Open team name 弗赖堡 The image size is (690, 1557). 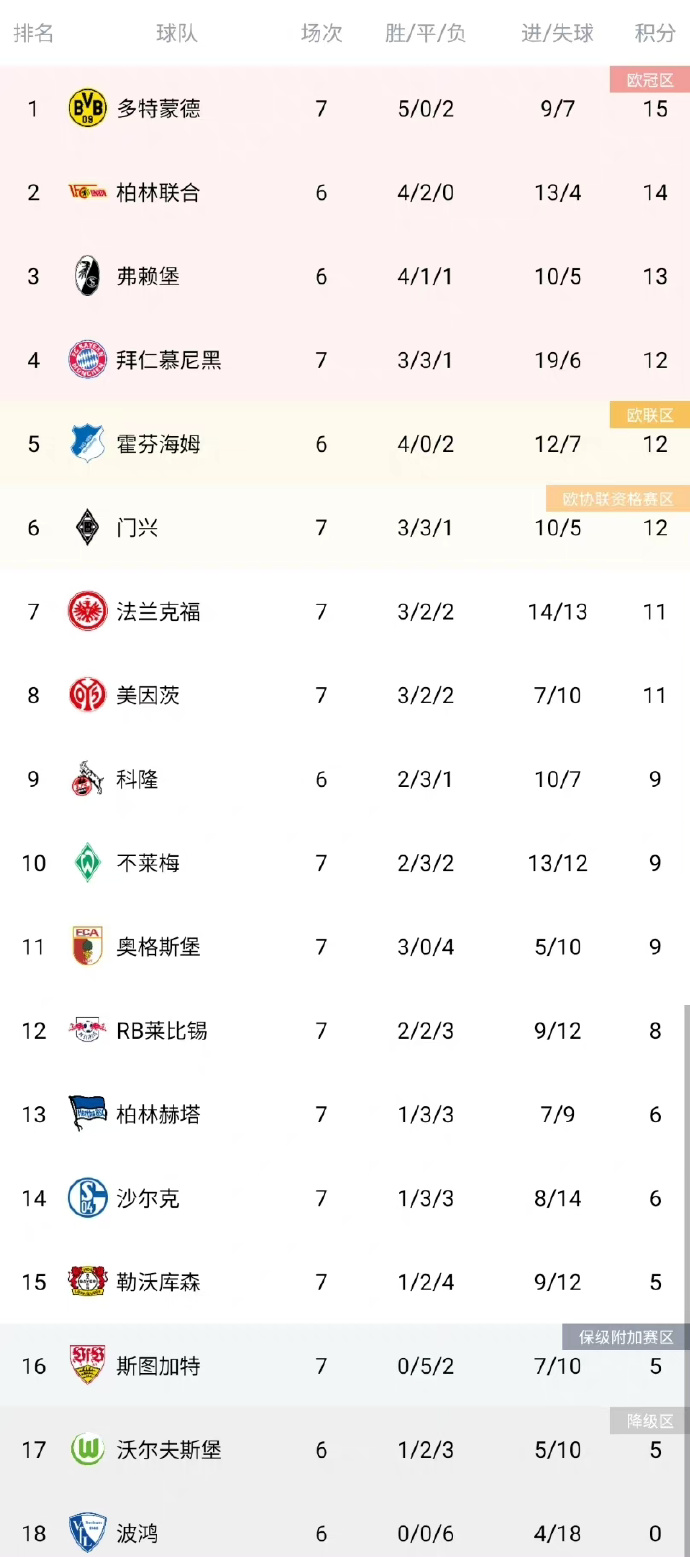148,276
